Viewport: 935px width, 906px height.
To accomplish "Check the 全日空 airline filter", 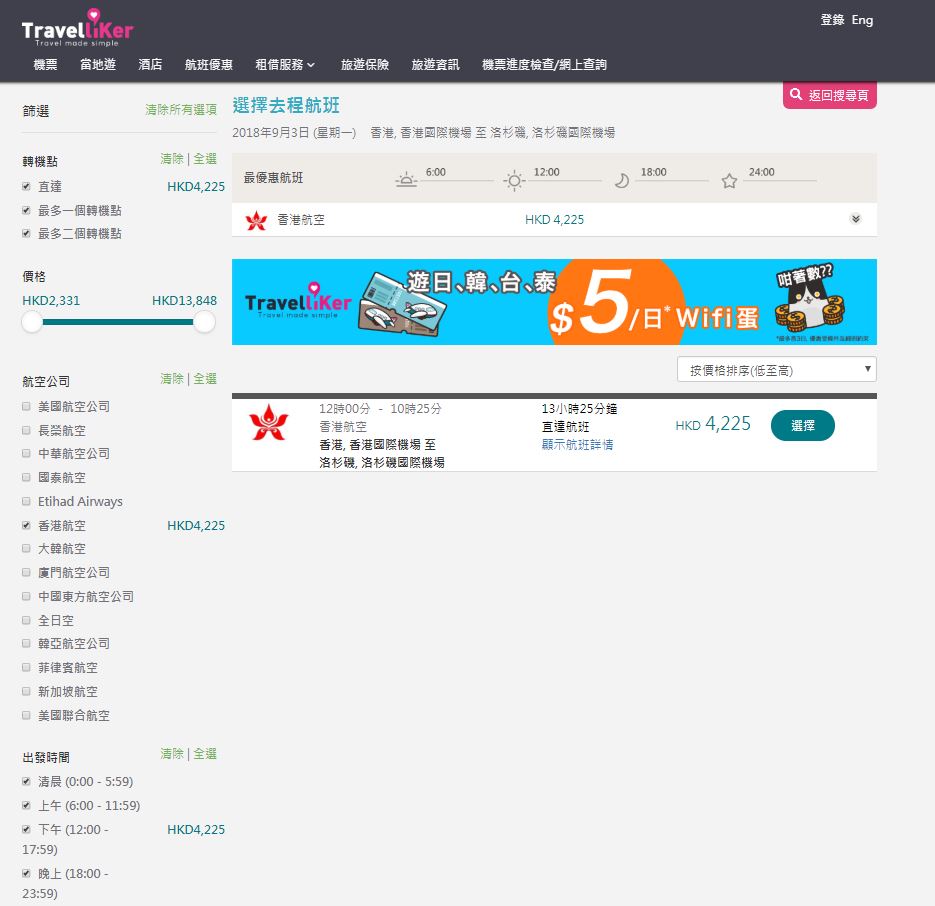I will pyautogui.click(x=26, y=620).
